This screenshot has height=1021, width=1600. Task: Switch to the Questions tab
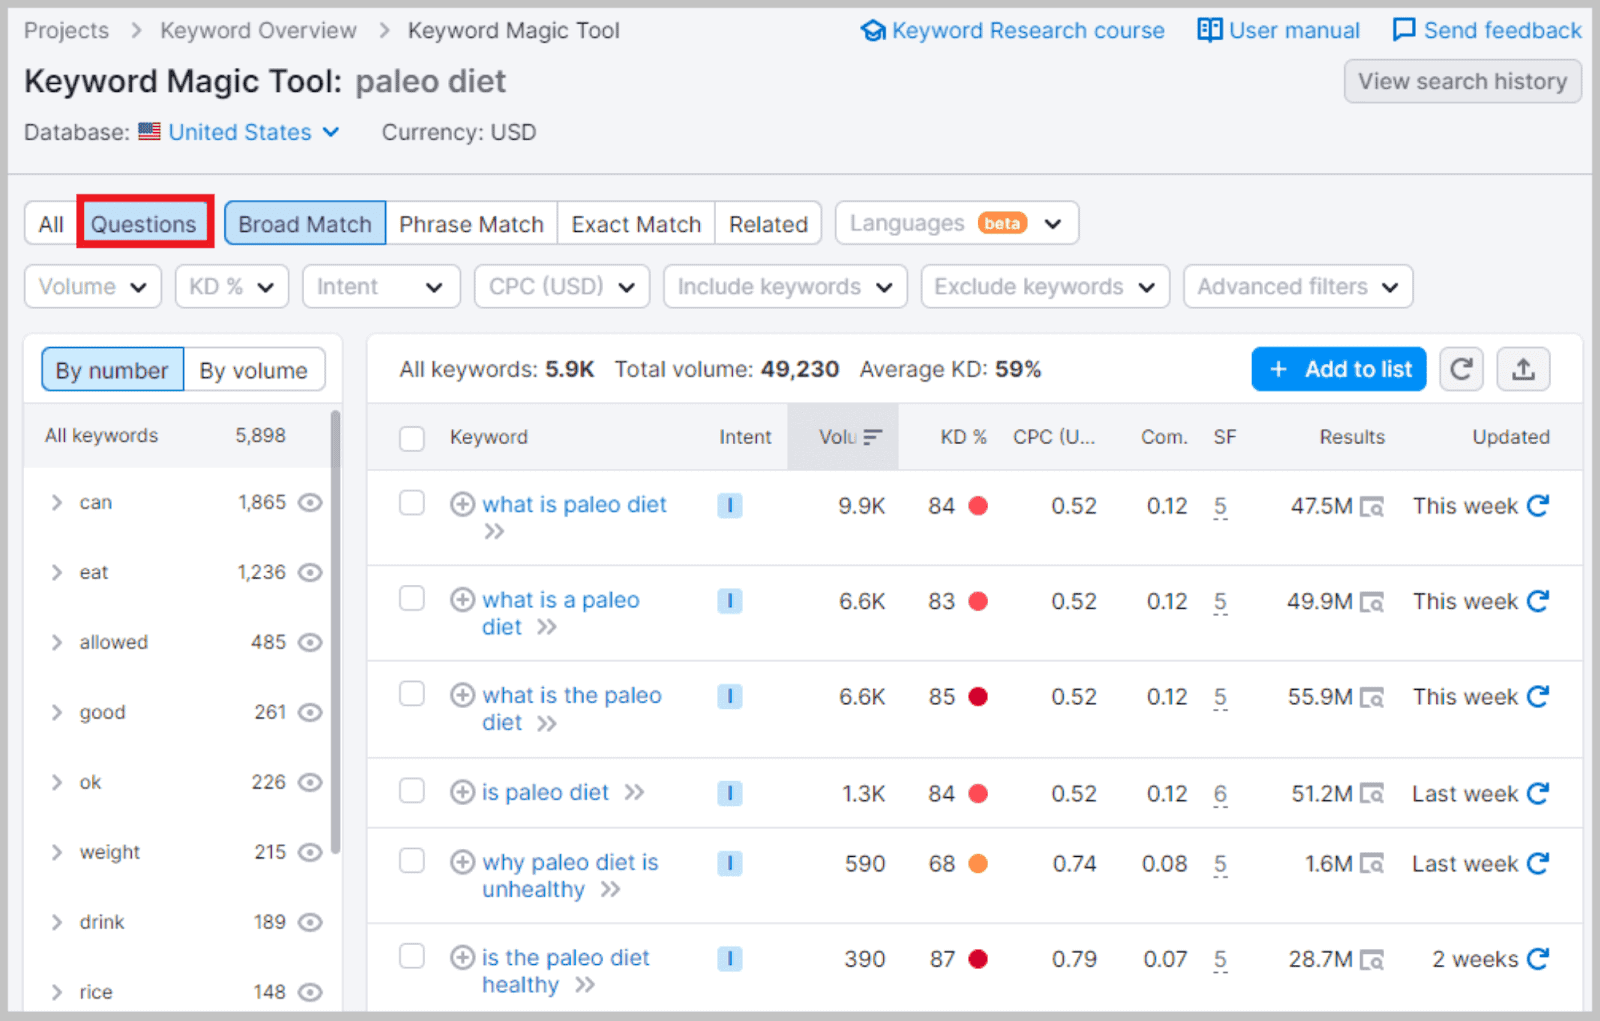coord(144,223)
